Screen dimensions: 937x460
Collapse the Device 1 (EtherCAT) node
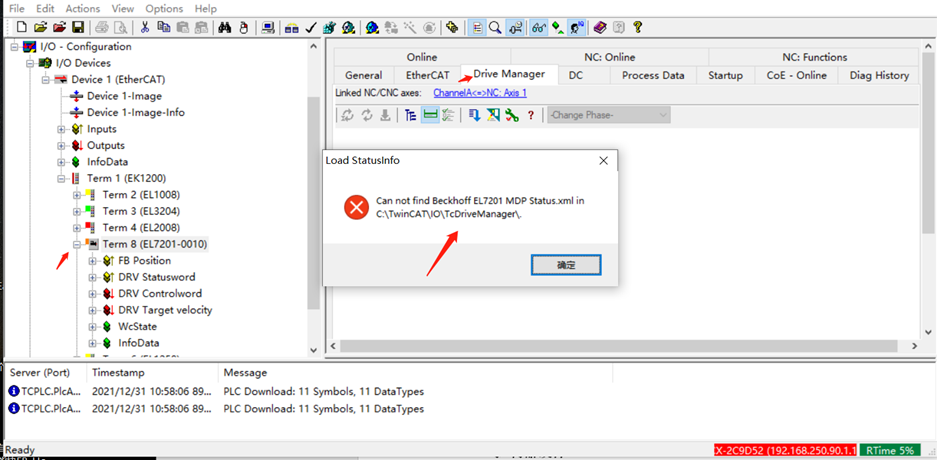[x=45, y=79]
